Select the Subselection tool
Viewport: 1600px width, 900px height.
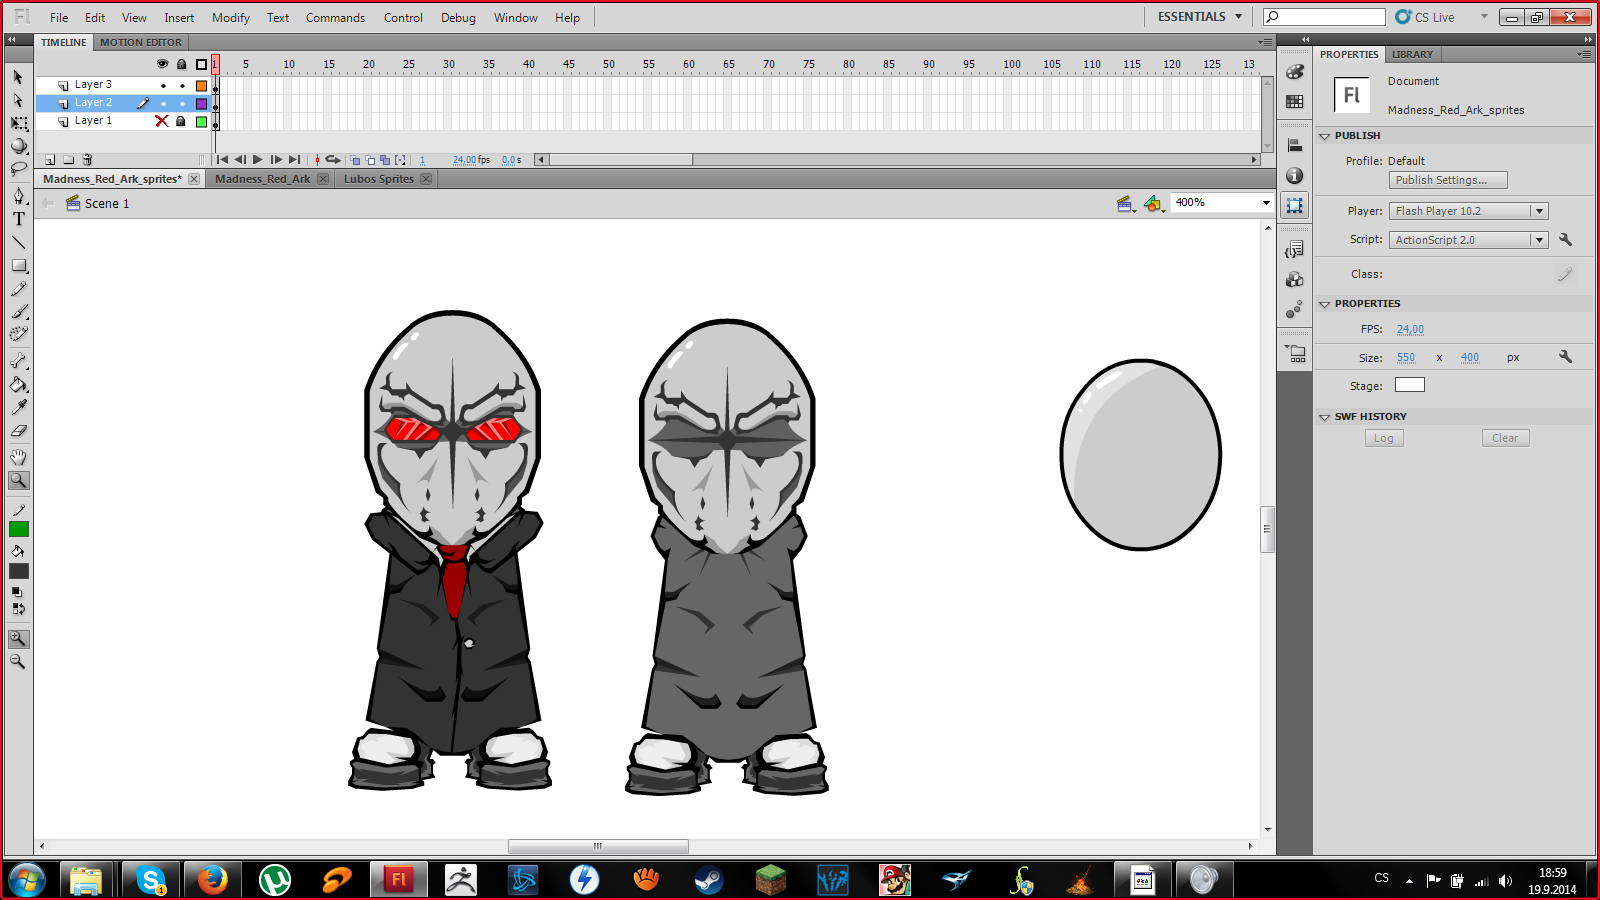[18, 100]
